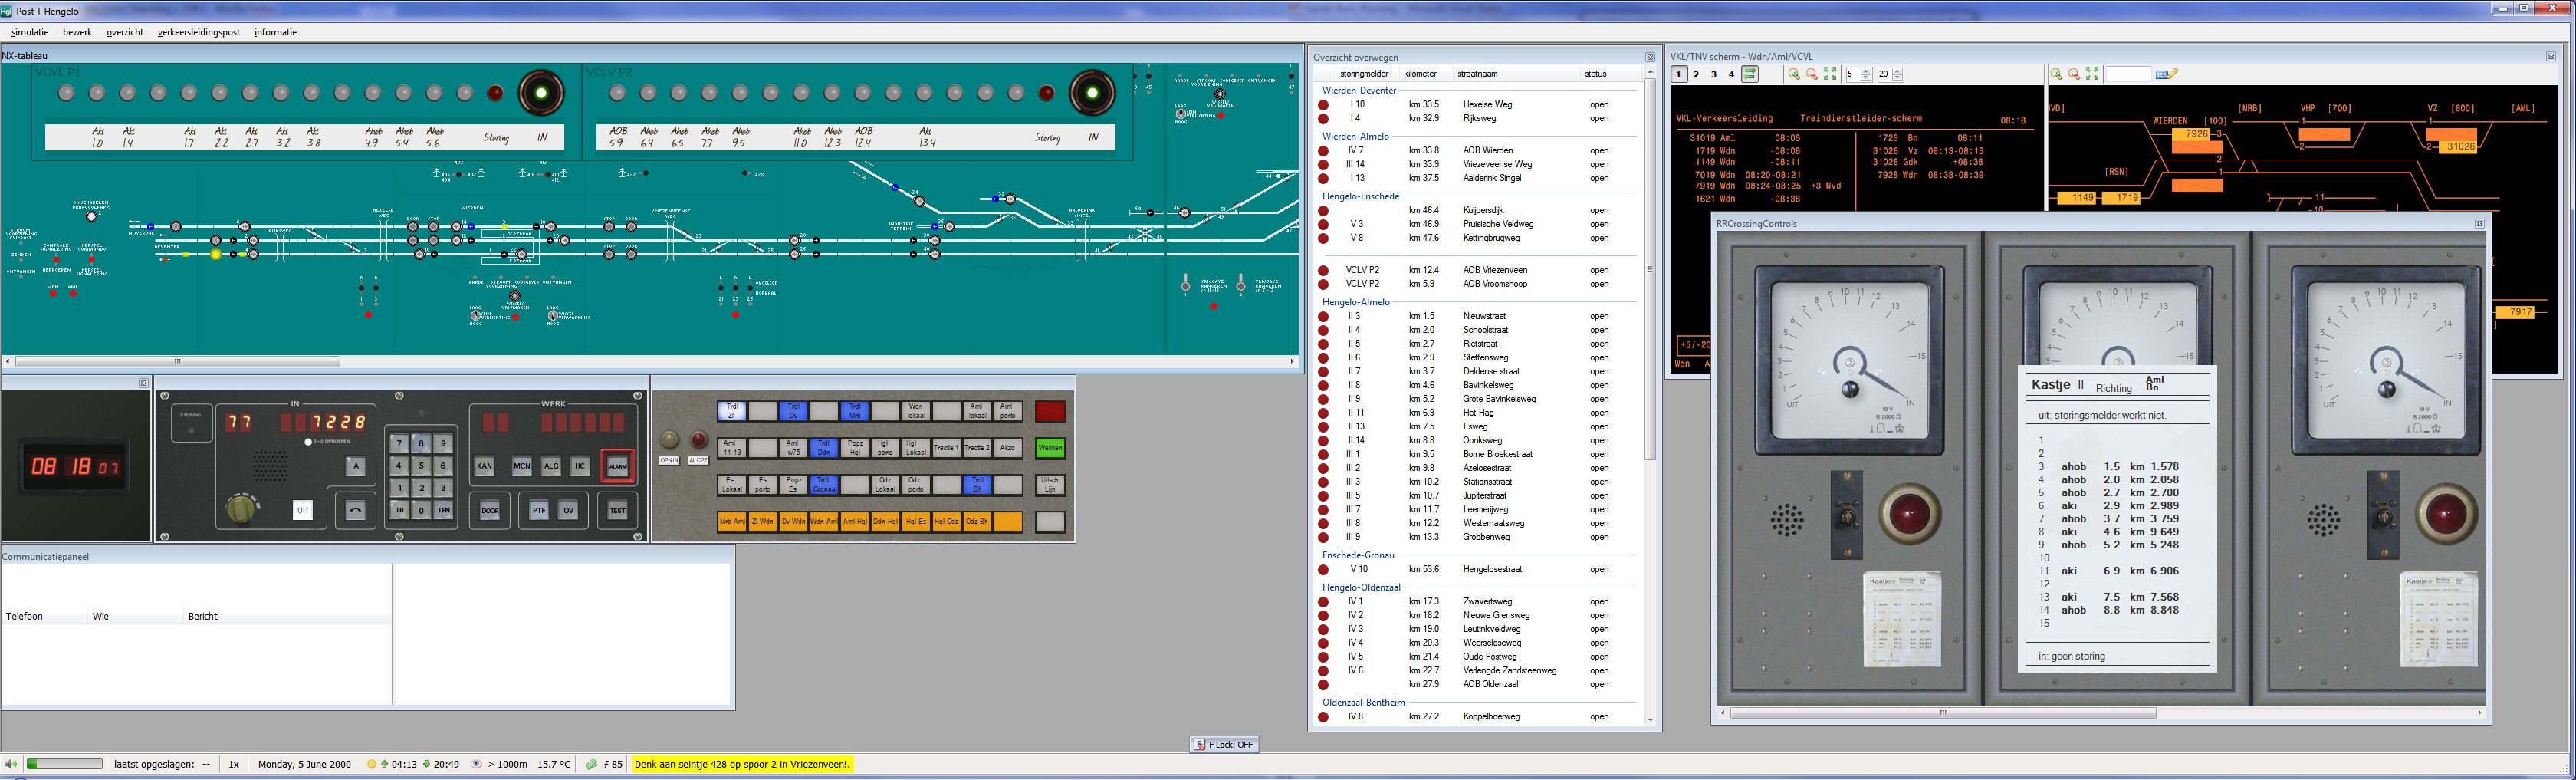Click the 123 pencil train number edit icon
The image size is (2576, 780).
2167,74
